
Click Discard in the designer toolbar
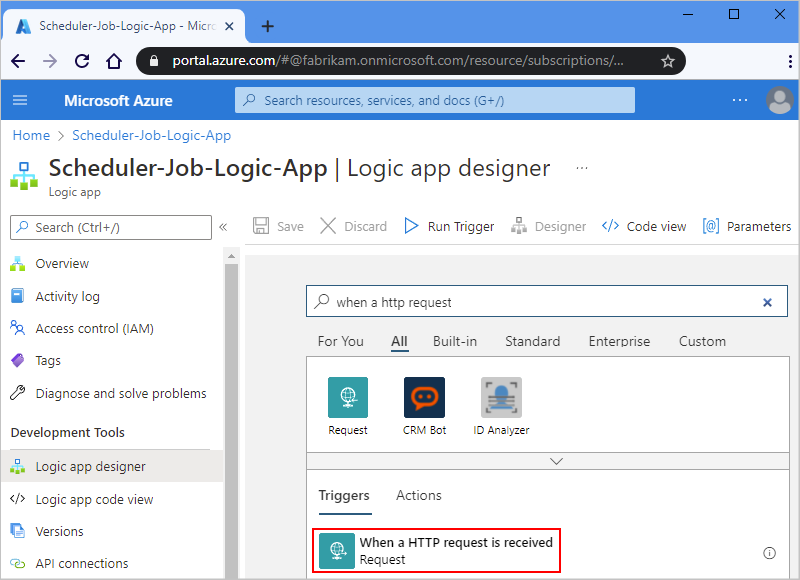pyautogui.click(x=354, y=226)
